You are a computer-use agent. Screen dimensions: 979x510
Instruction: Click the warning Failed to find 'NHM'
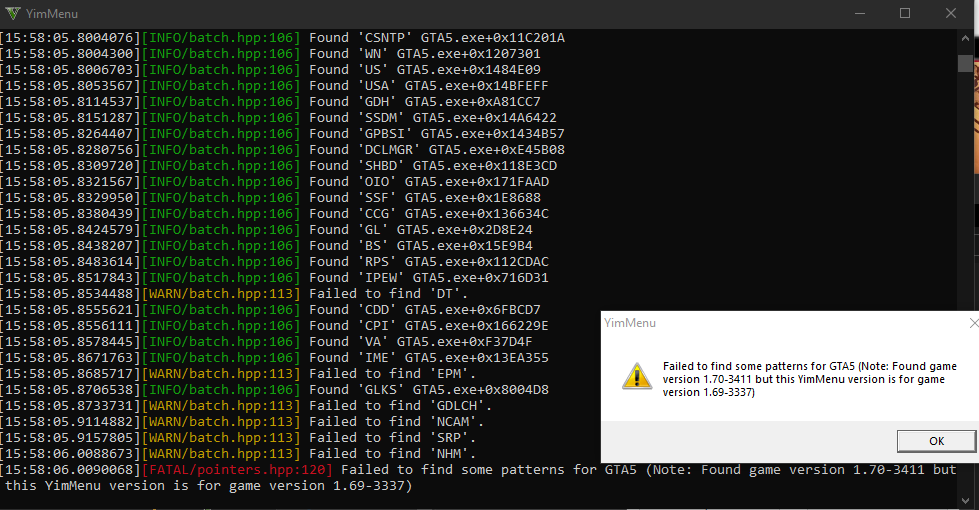[238, 454]
